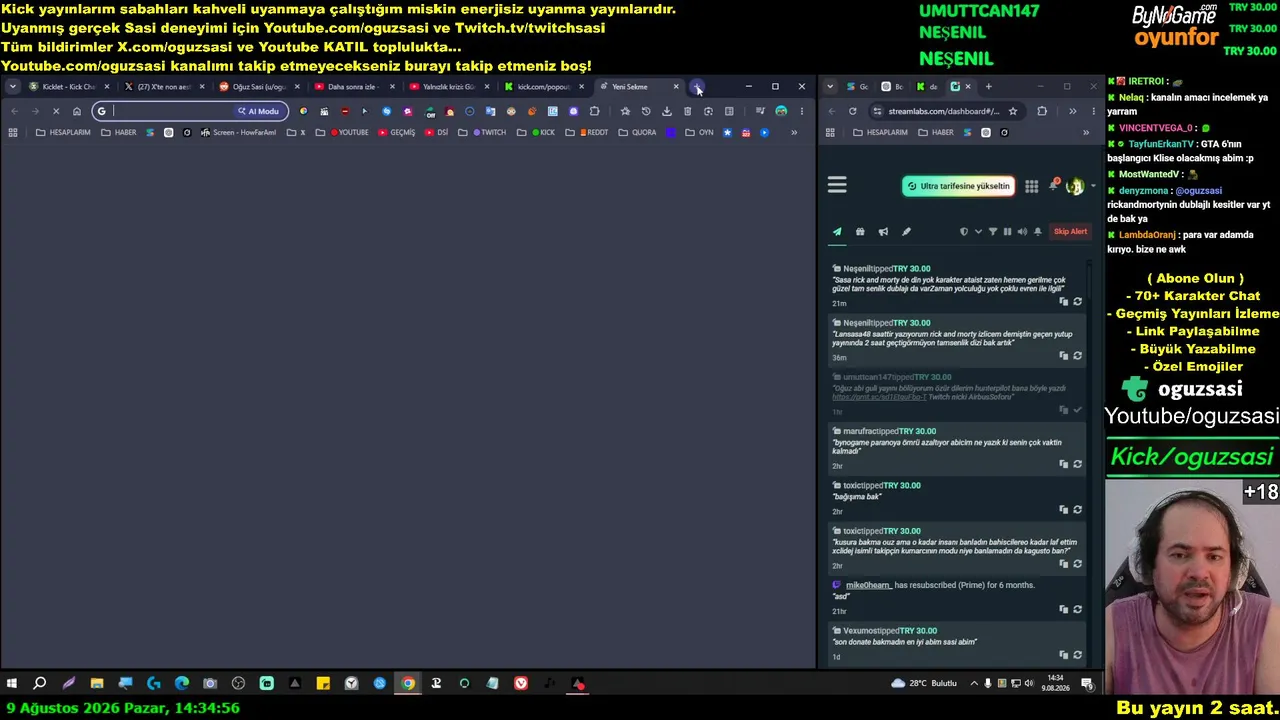Open extensions puzzle icon in left browser
Image resolution: width=1280 pixels, height=720 pixels.
(595, 111)
